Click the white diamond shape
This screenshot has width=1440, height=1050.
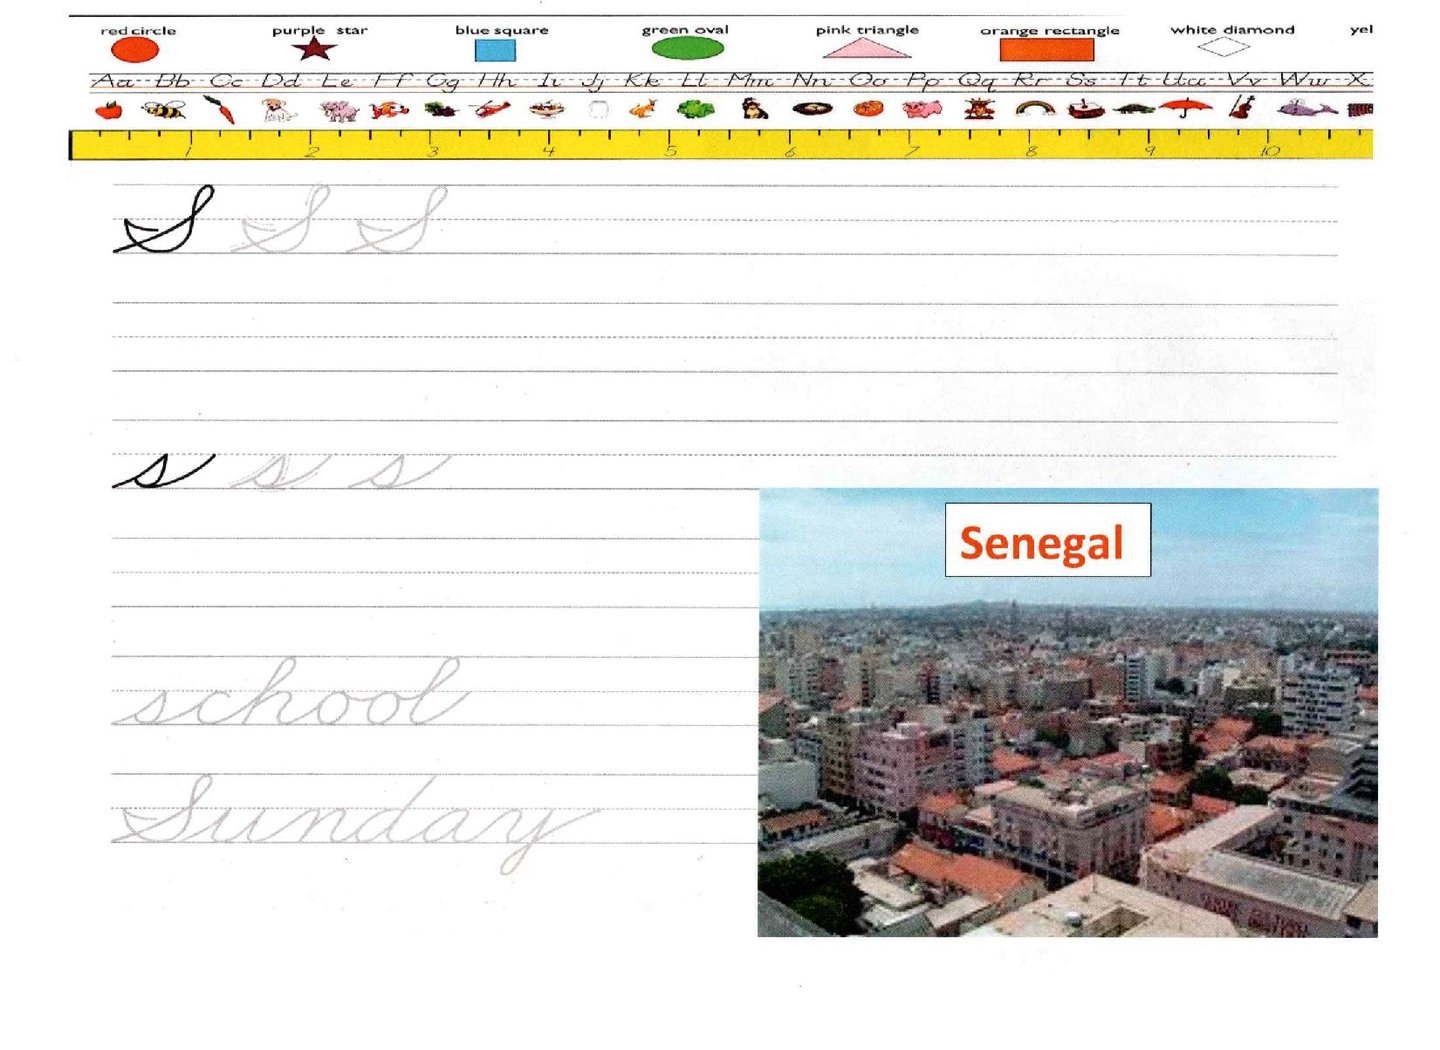point(1224,47)
